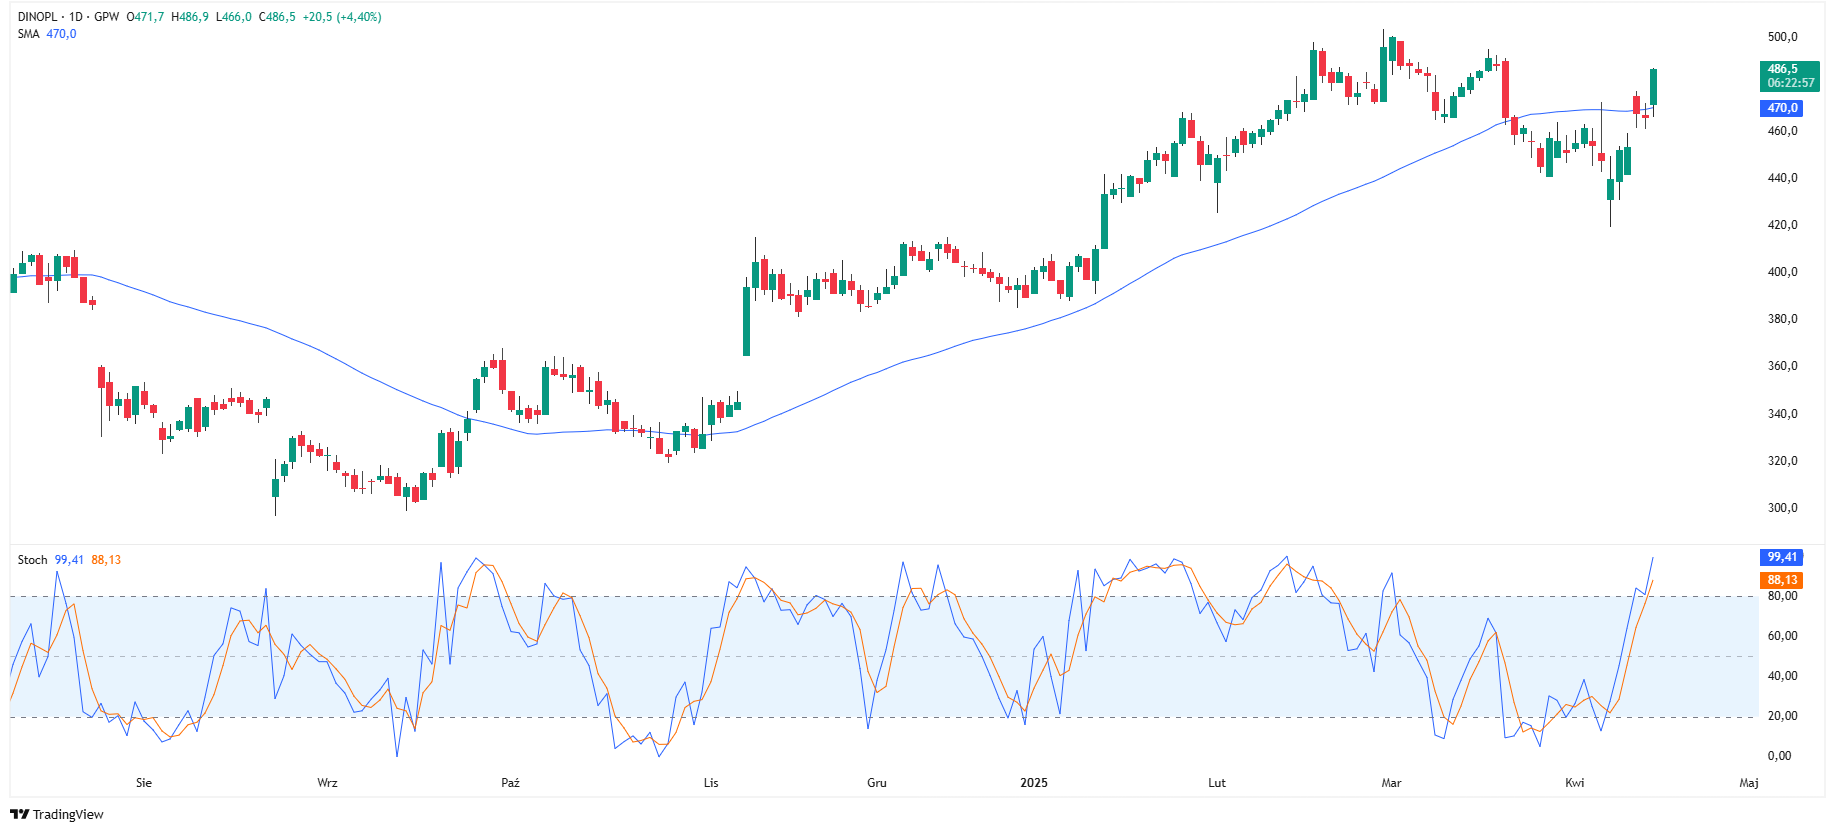The image size is (1835, 832).
Task: Click the low value L466,0 in header
Action: click(234, 17)
